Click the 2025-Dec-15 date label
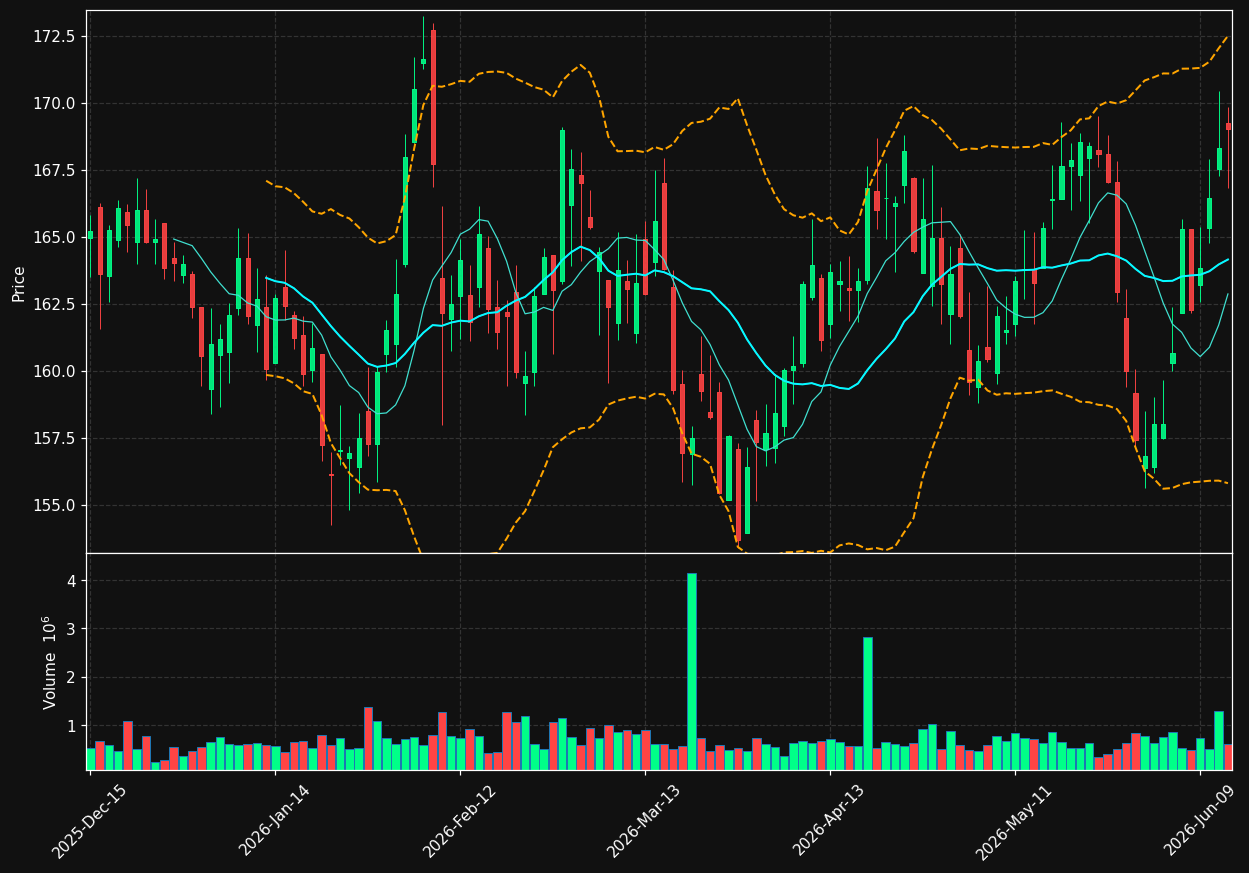 click(90, 821)
